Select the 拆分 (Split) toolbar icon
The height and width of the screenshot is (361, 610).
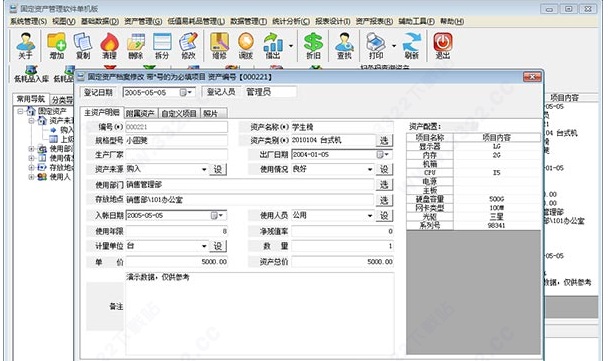click(x=162, y=46)
